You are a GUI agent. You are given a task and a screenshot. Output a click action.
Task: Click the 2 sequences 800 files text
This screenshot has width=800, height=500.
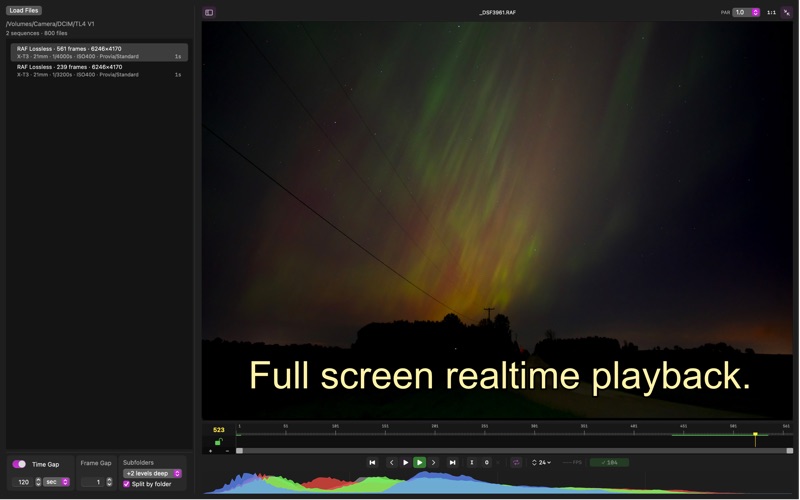pyautogui.click(x=37, y=33)
